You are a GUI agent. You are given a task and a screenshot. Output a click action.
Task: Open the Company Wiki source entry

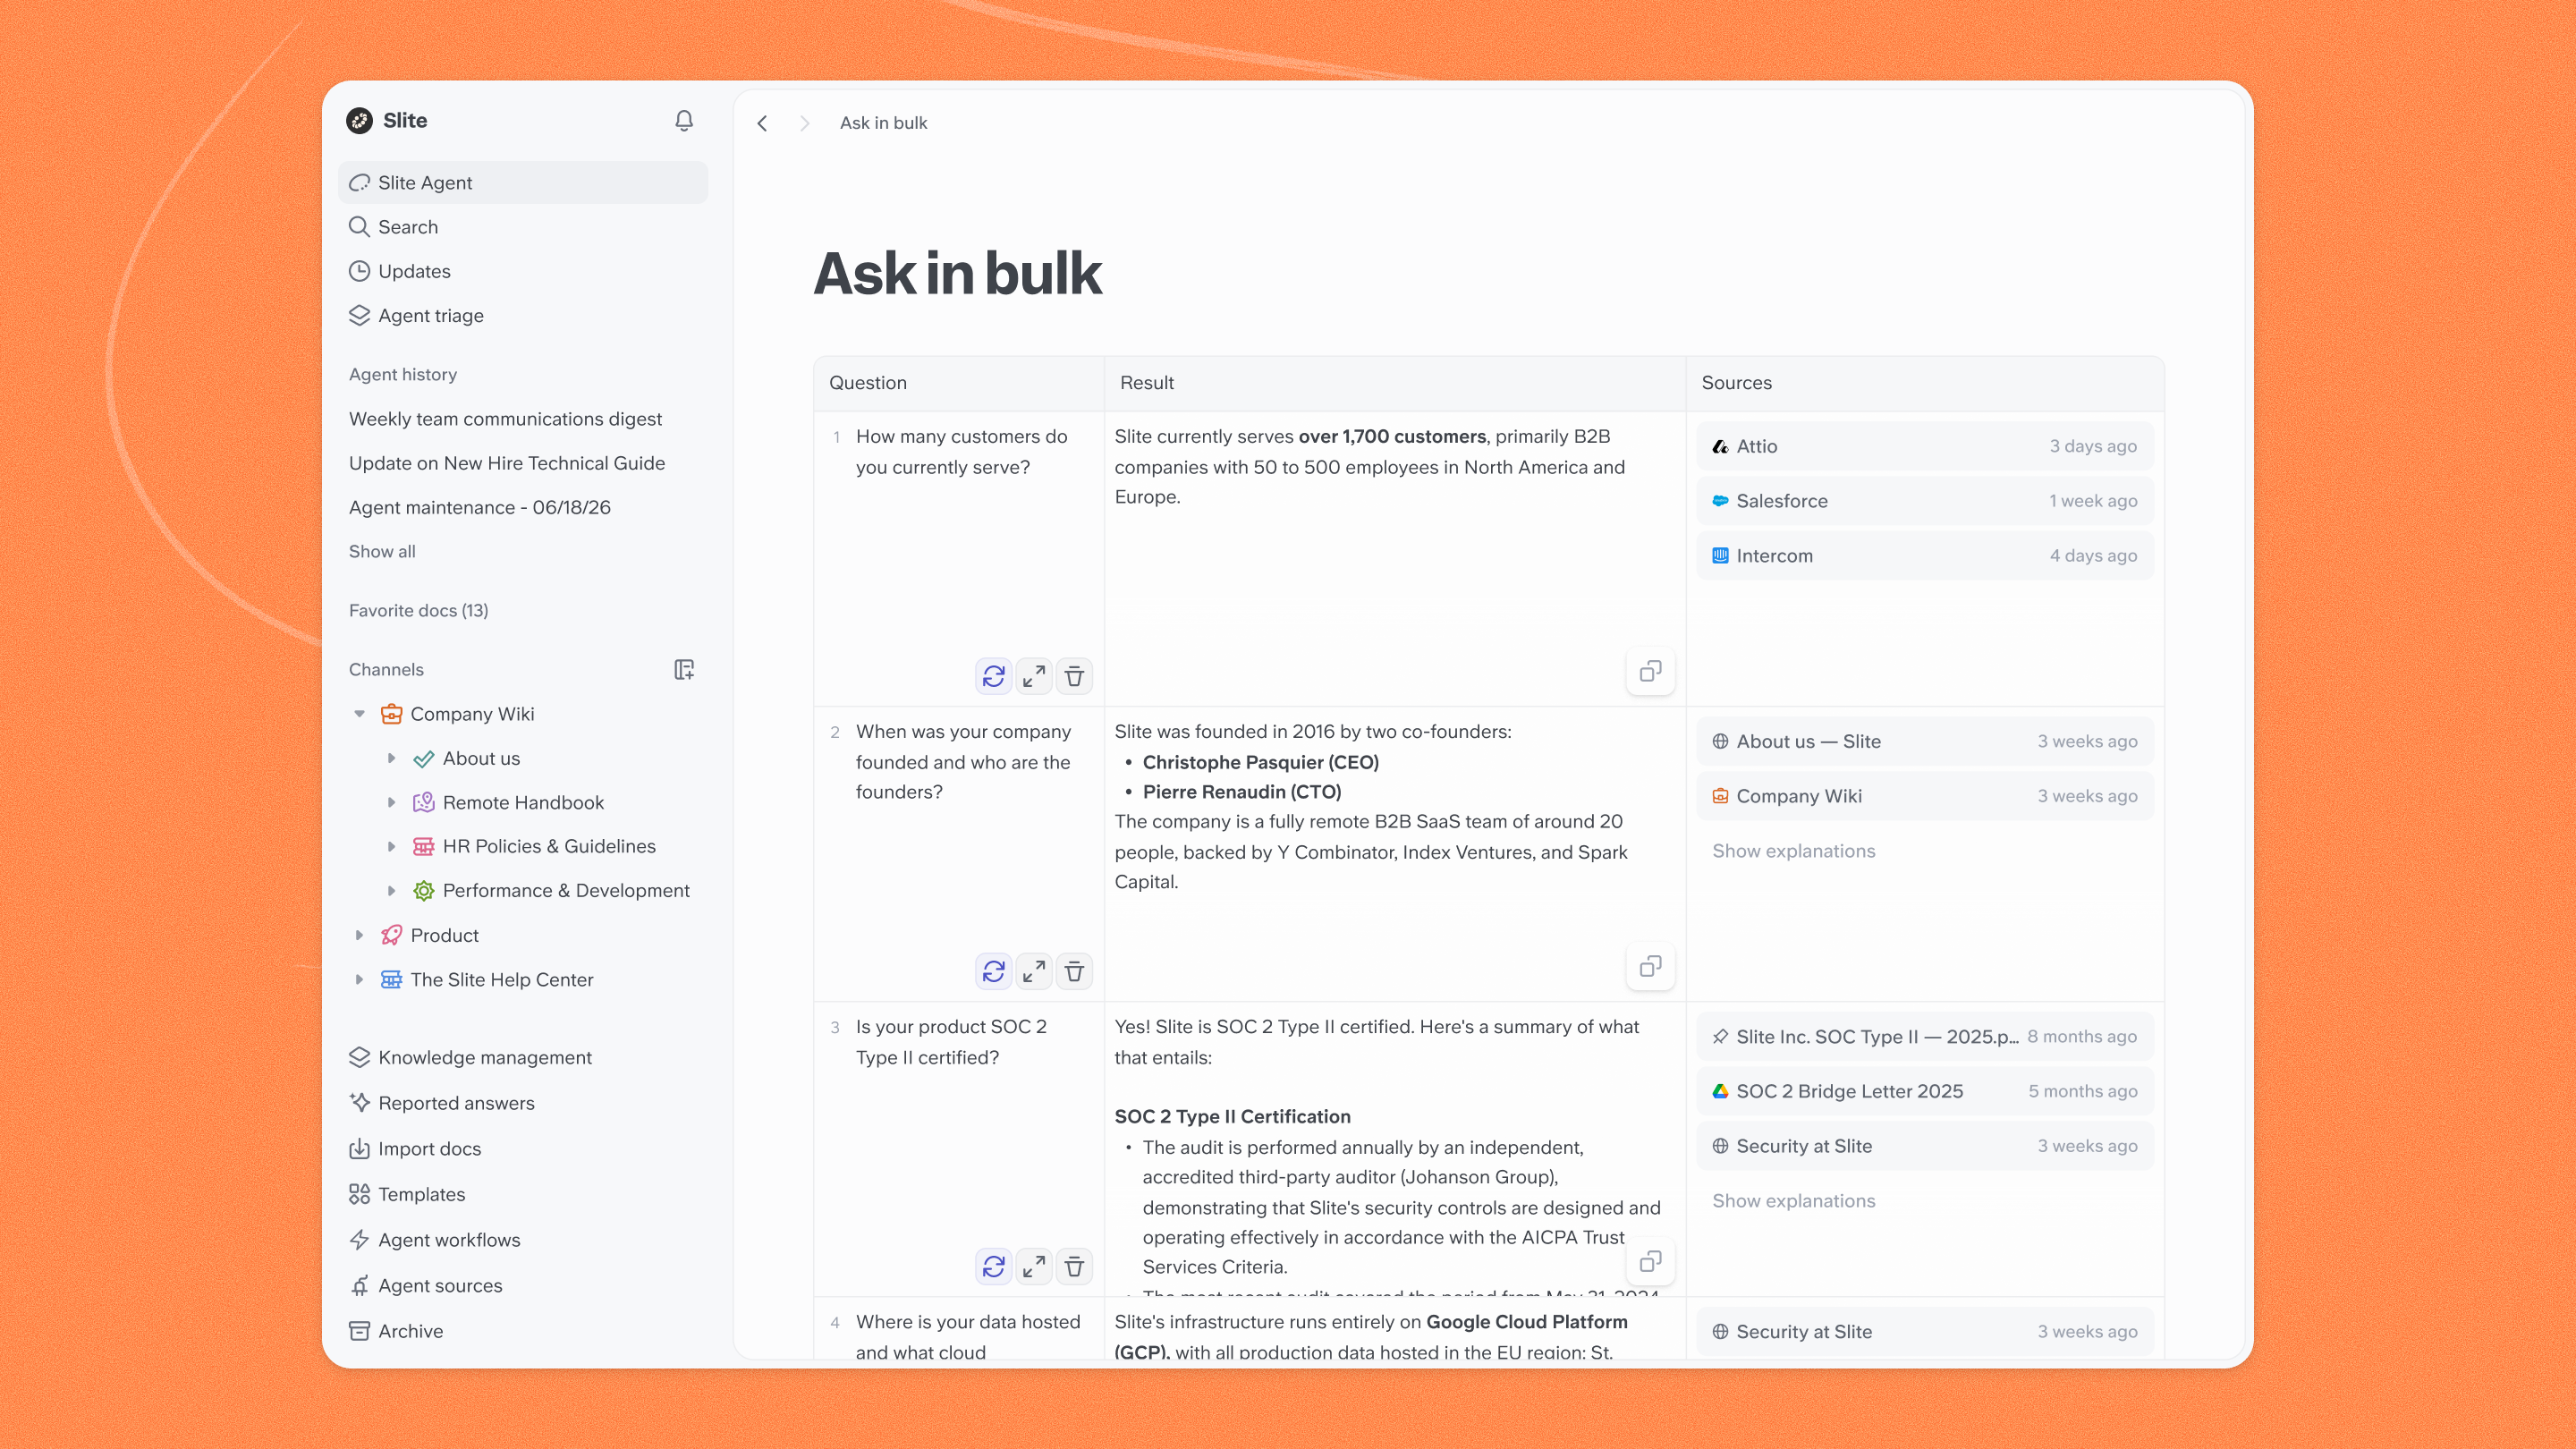[x=1924, y=796]
